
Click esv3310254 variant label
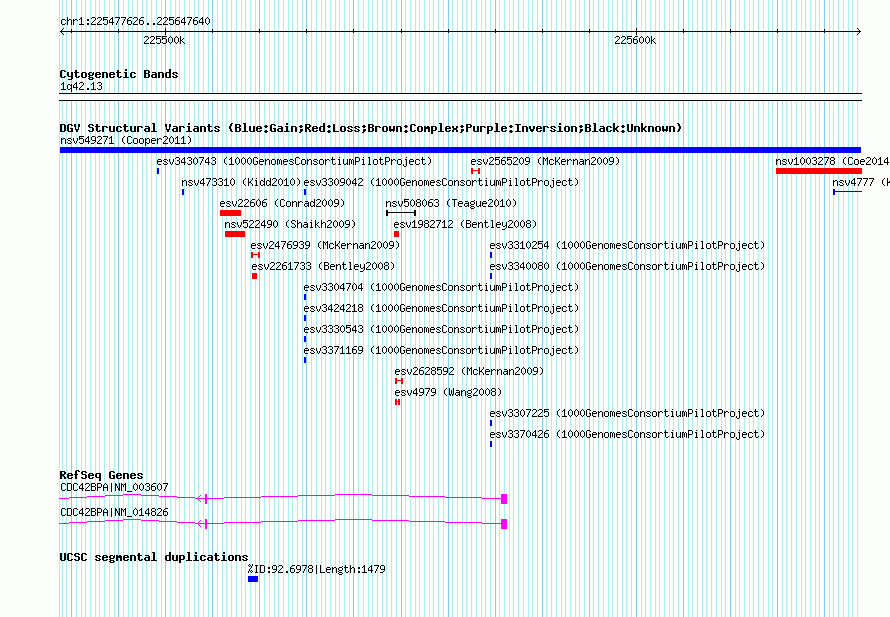pyautogui.click(x=627, y=245)
